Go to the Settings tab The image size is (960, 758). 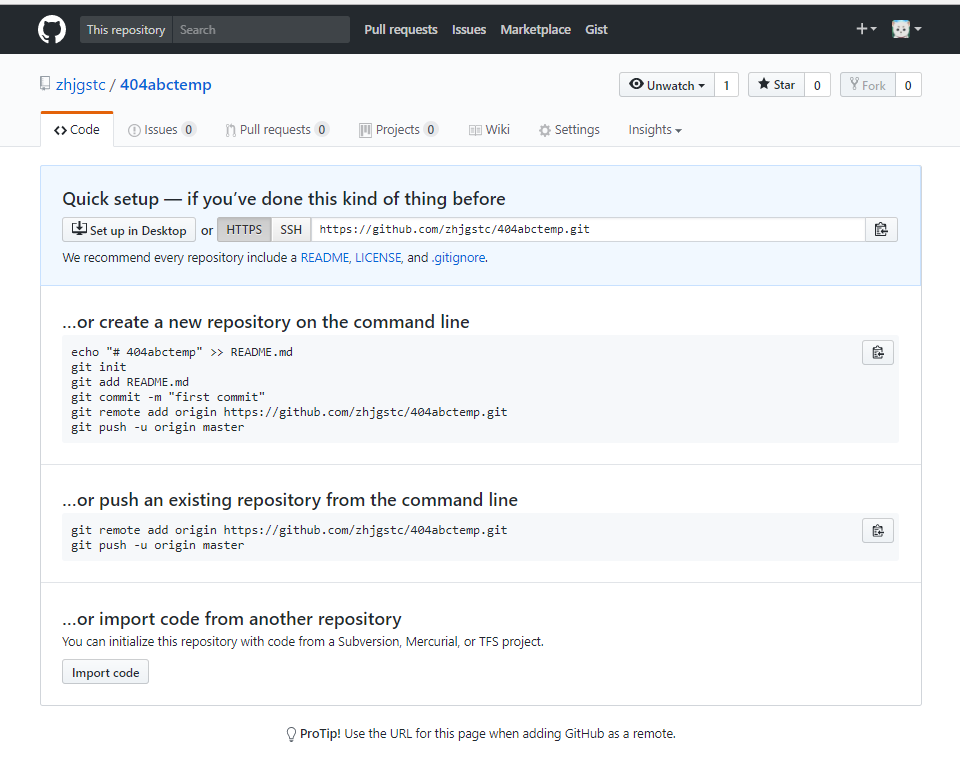point(569,130)
